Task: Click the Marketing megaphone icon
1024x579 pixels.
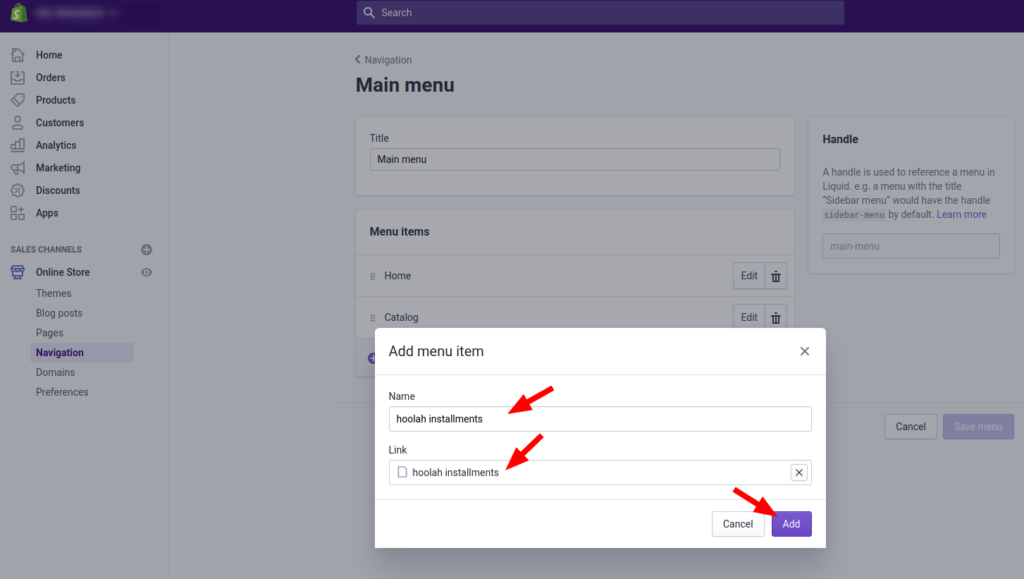Action: [18, 168]
